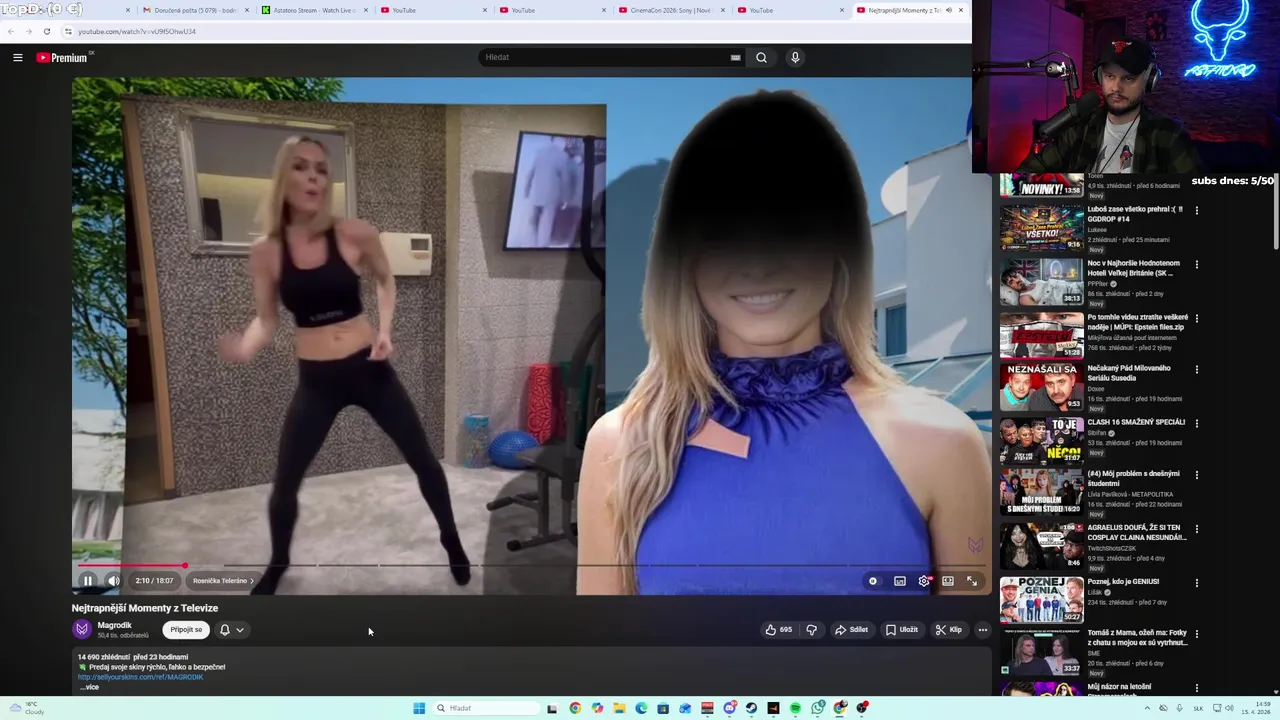Click the taskbar Hledať search box
The image size is (1280, 720).
(486, 708)
